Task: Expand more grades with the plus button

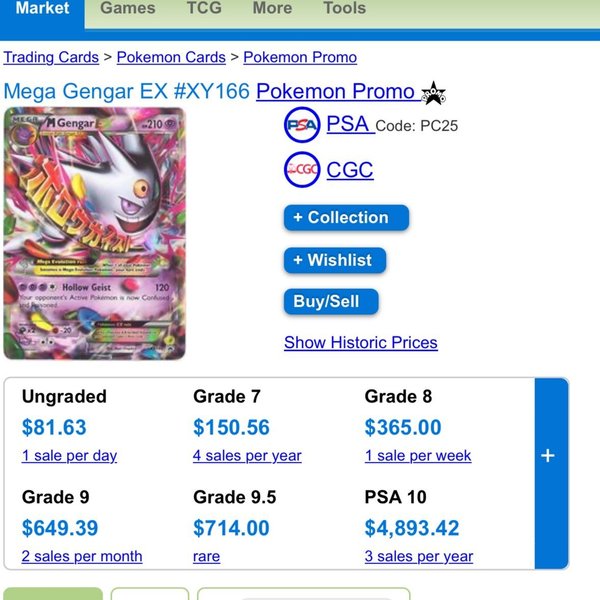Action: coord(547,456)
